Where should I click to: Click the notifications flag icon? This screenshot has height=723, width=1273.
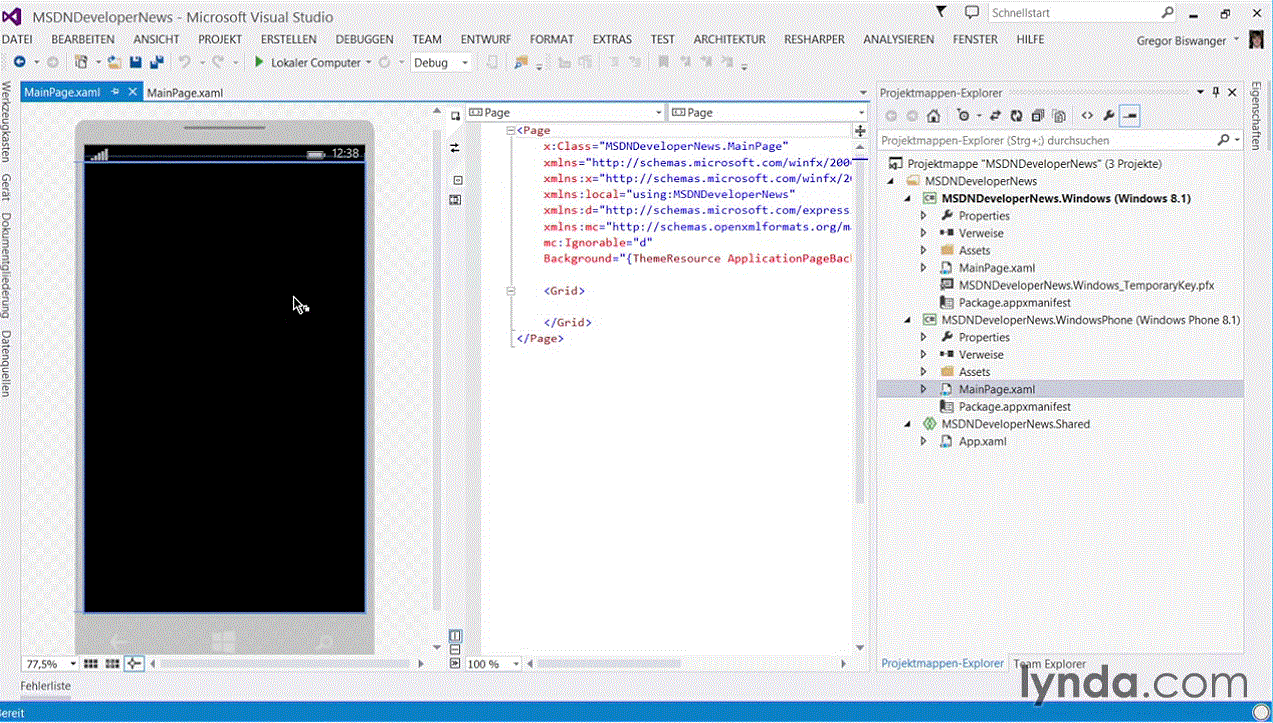(941, 11)
